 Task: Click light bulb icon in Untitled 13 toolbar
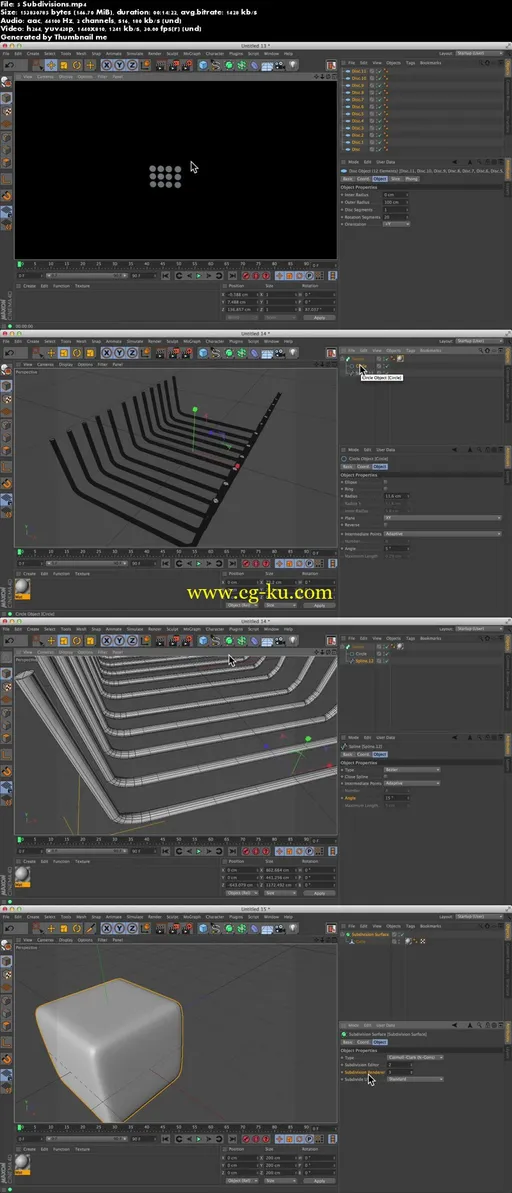click(293, 65)
